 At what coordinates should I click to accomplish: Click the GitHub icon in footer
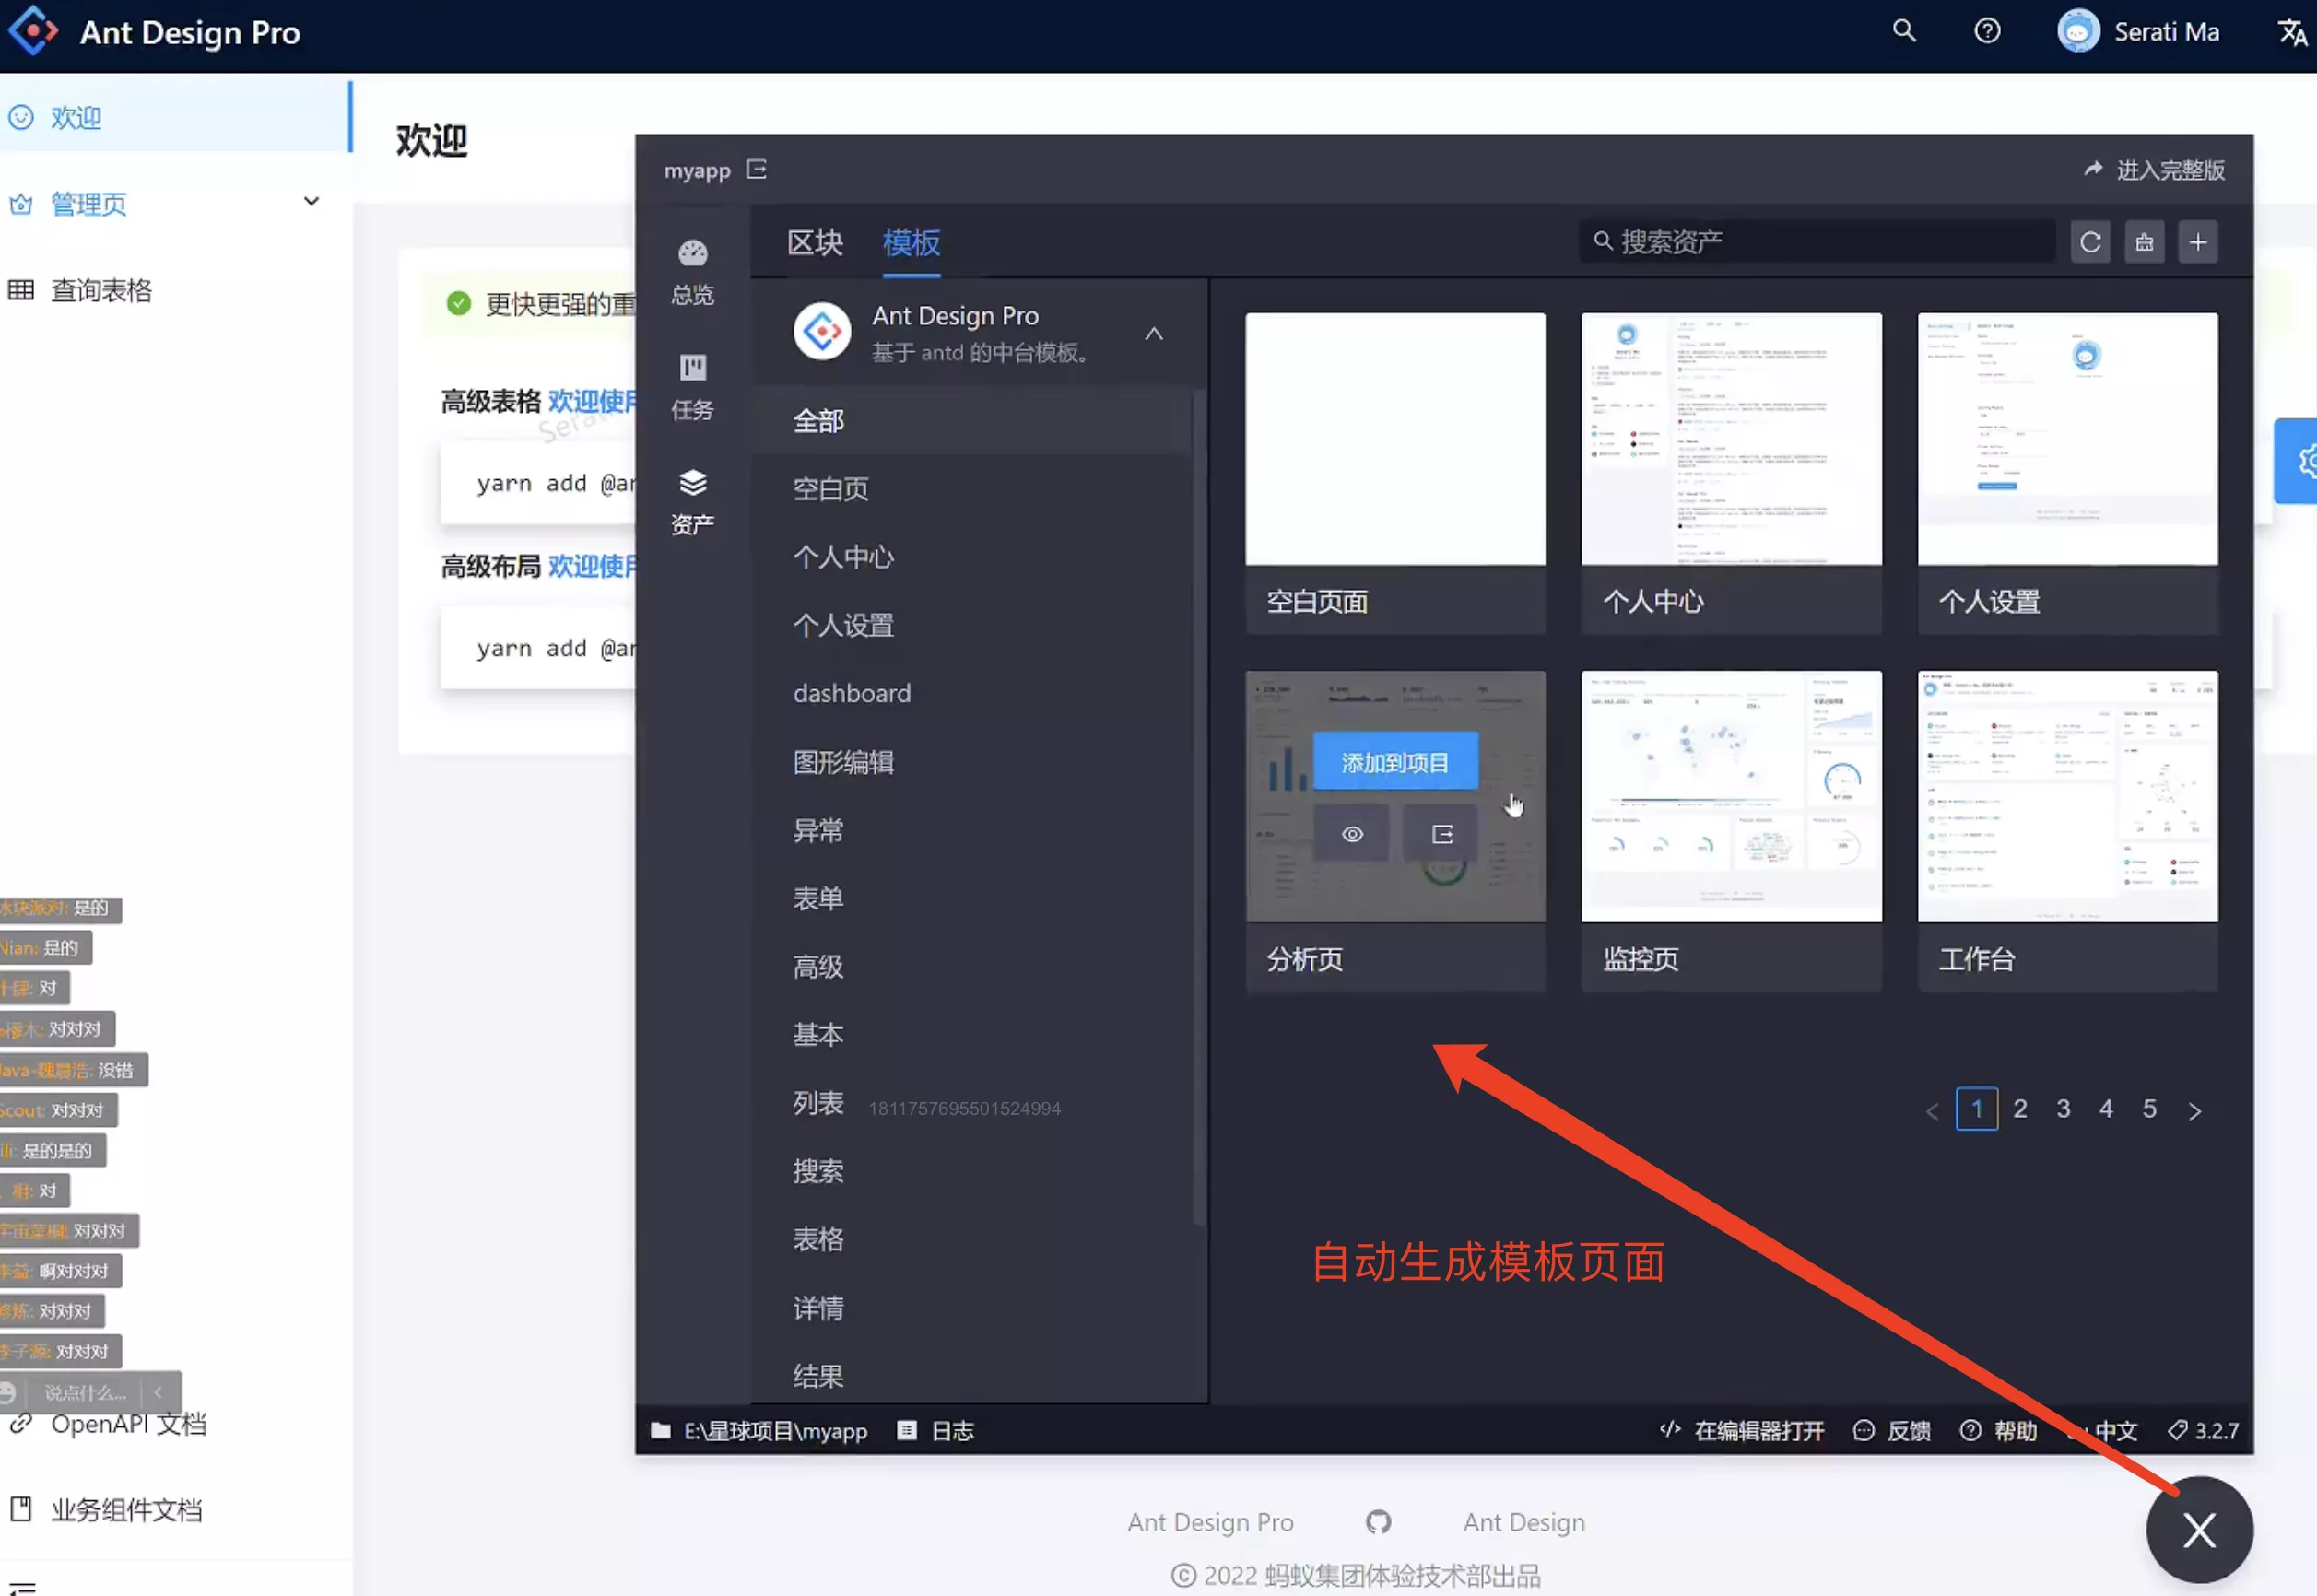tap(1378, 1522)
